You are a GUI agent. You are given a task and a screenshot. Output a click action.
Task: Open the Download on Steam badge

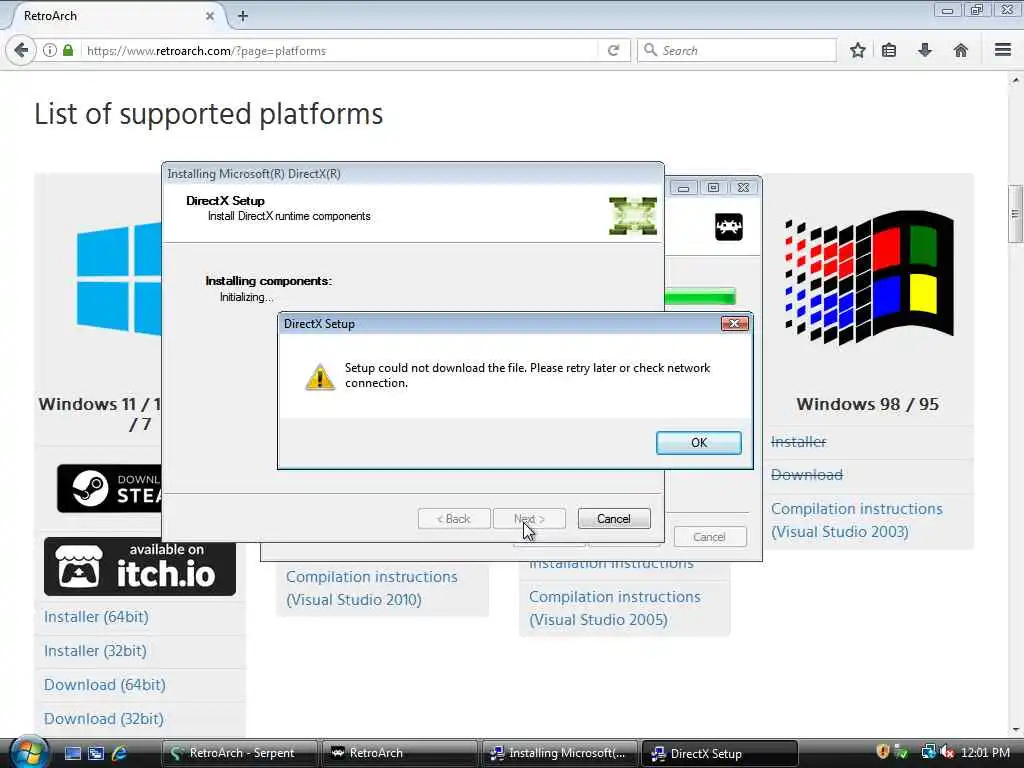coord(110,488)
